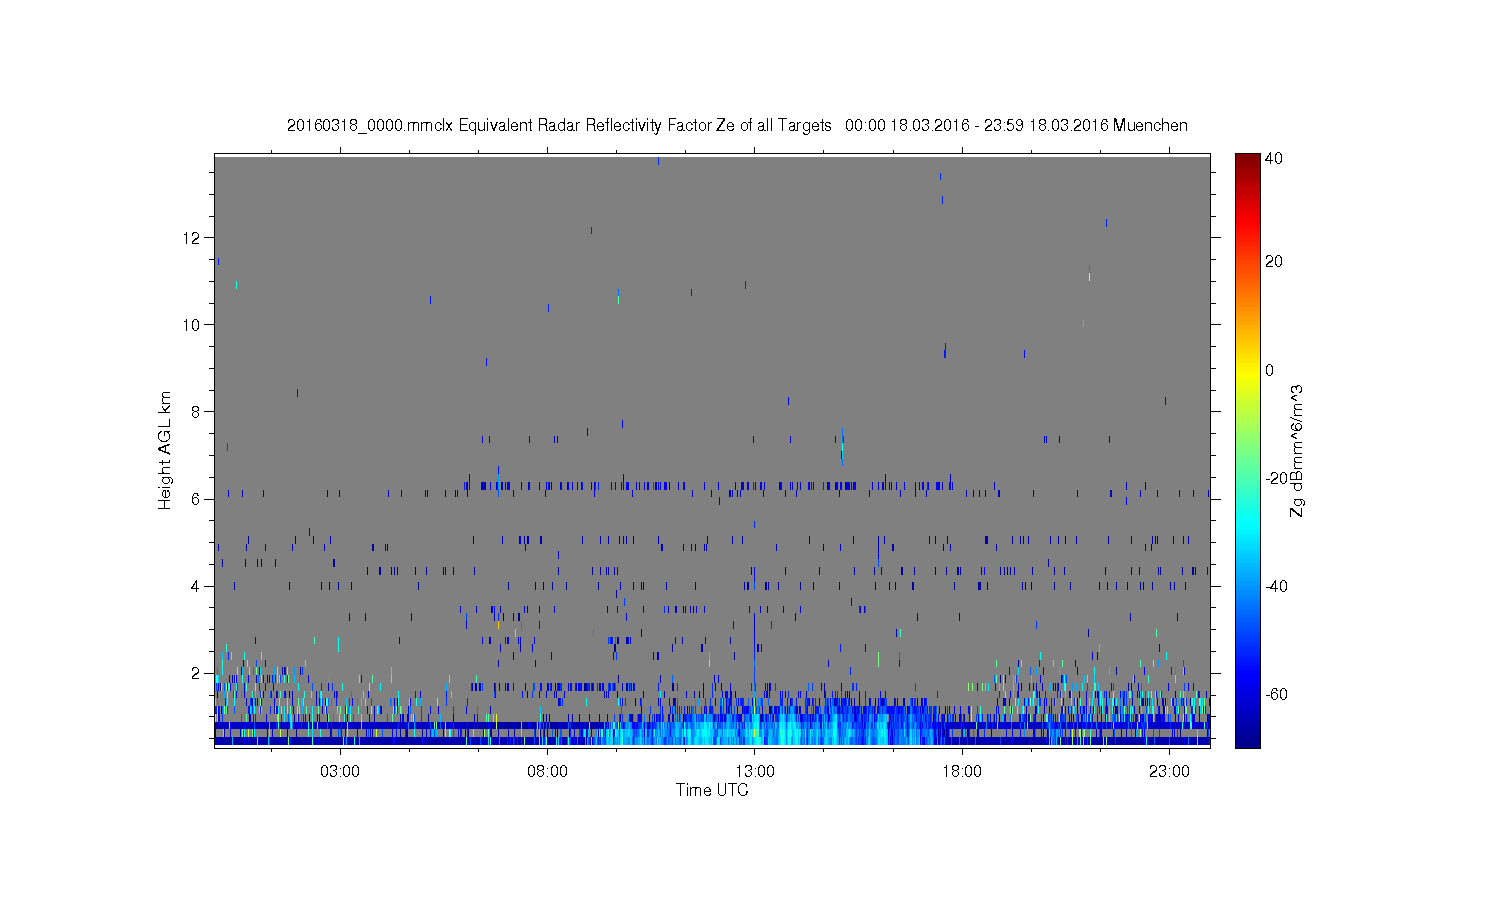Screen dimensions: 1500x900
Task: Click the height tick label 10
Action: pos(193,325)
